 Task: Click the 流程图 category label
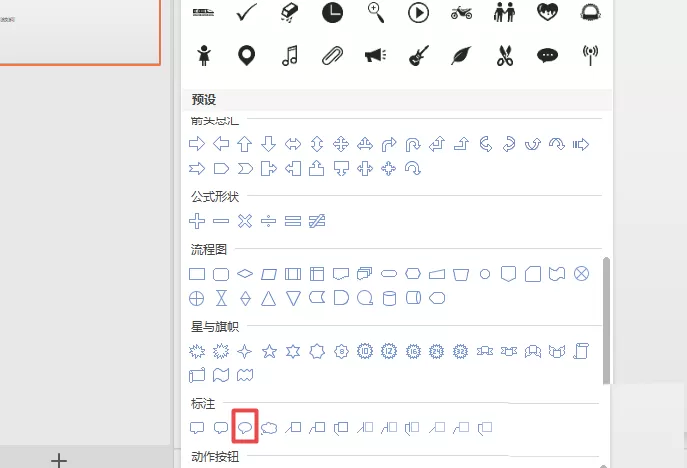tap(209, 250)
